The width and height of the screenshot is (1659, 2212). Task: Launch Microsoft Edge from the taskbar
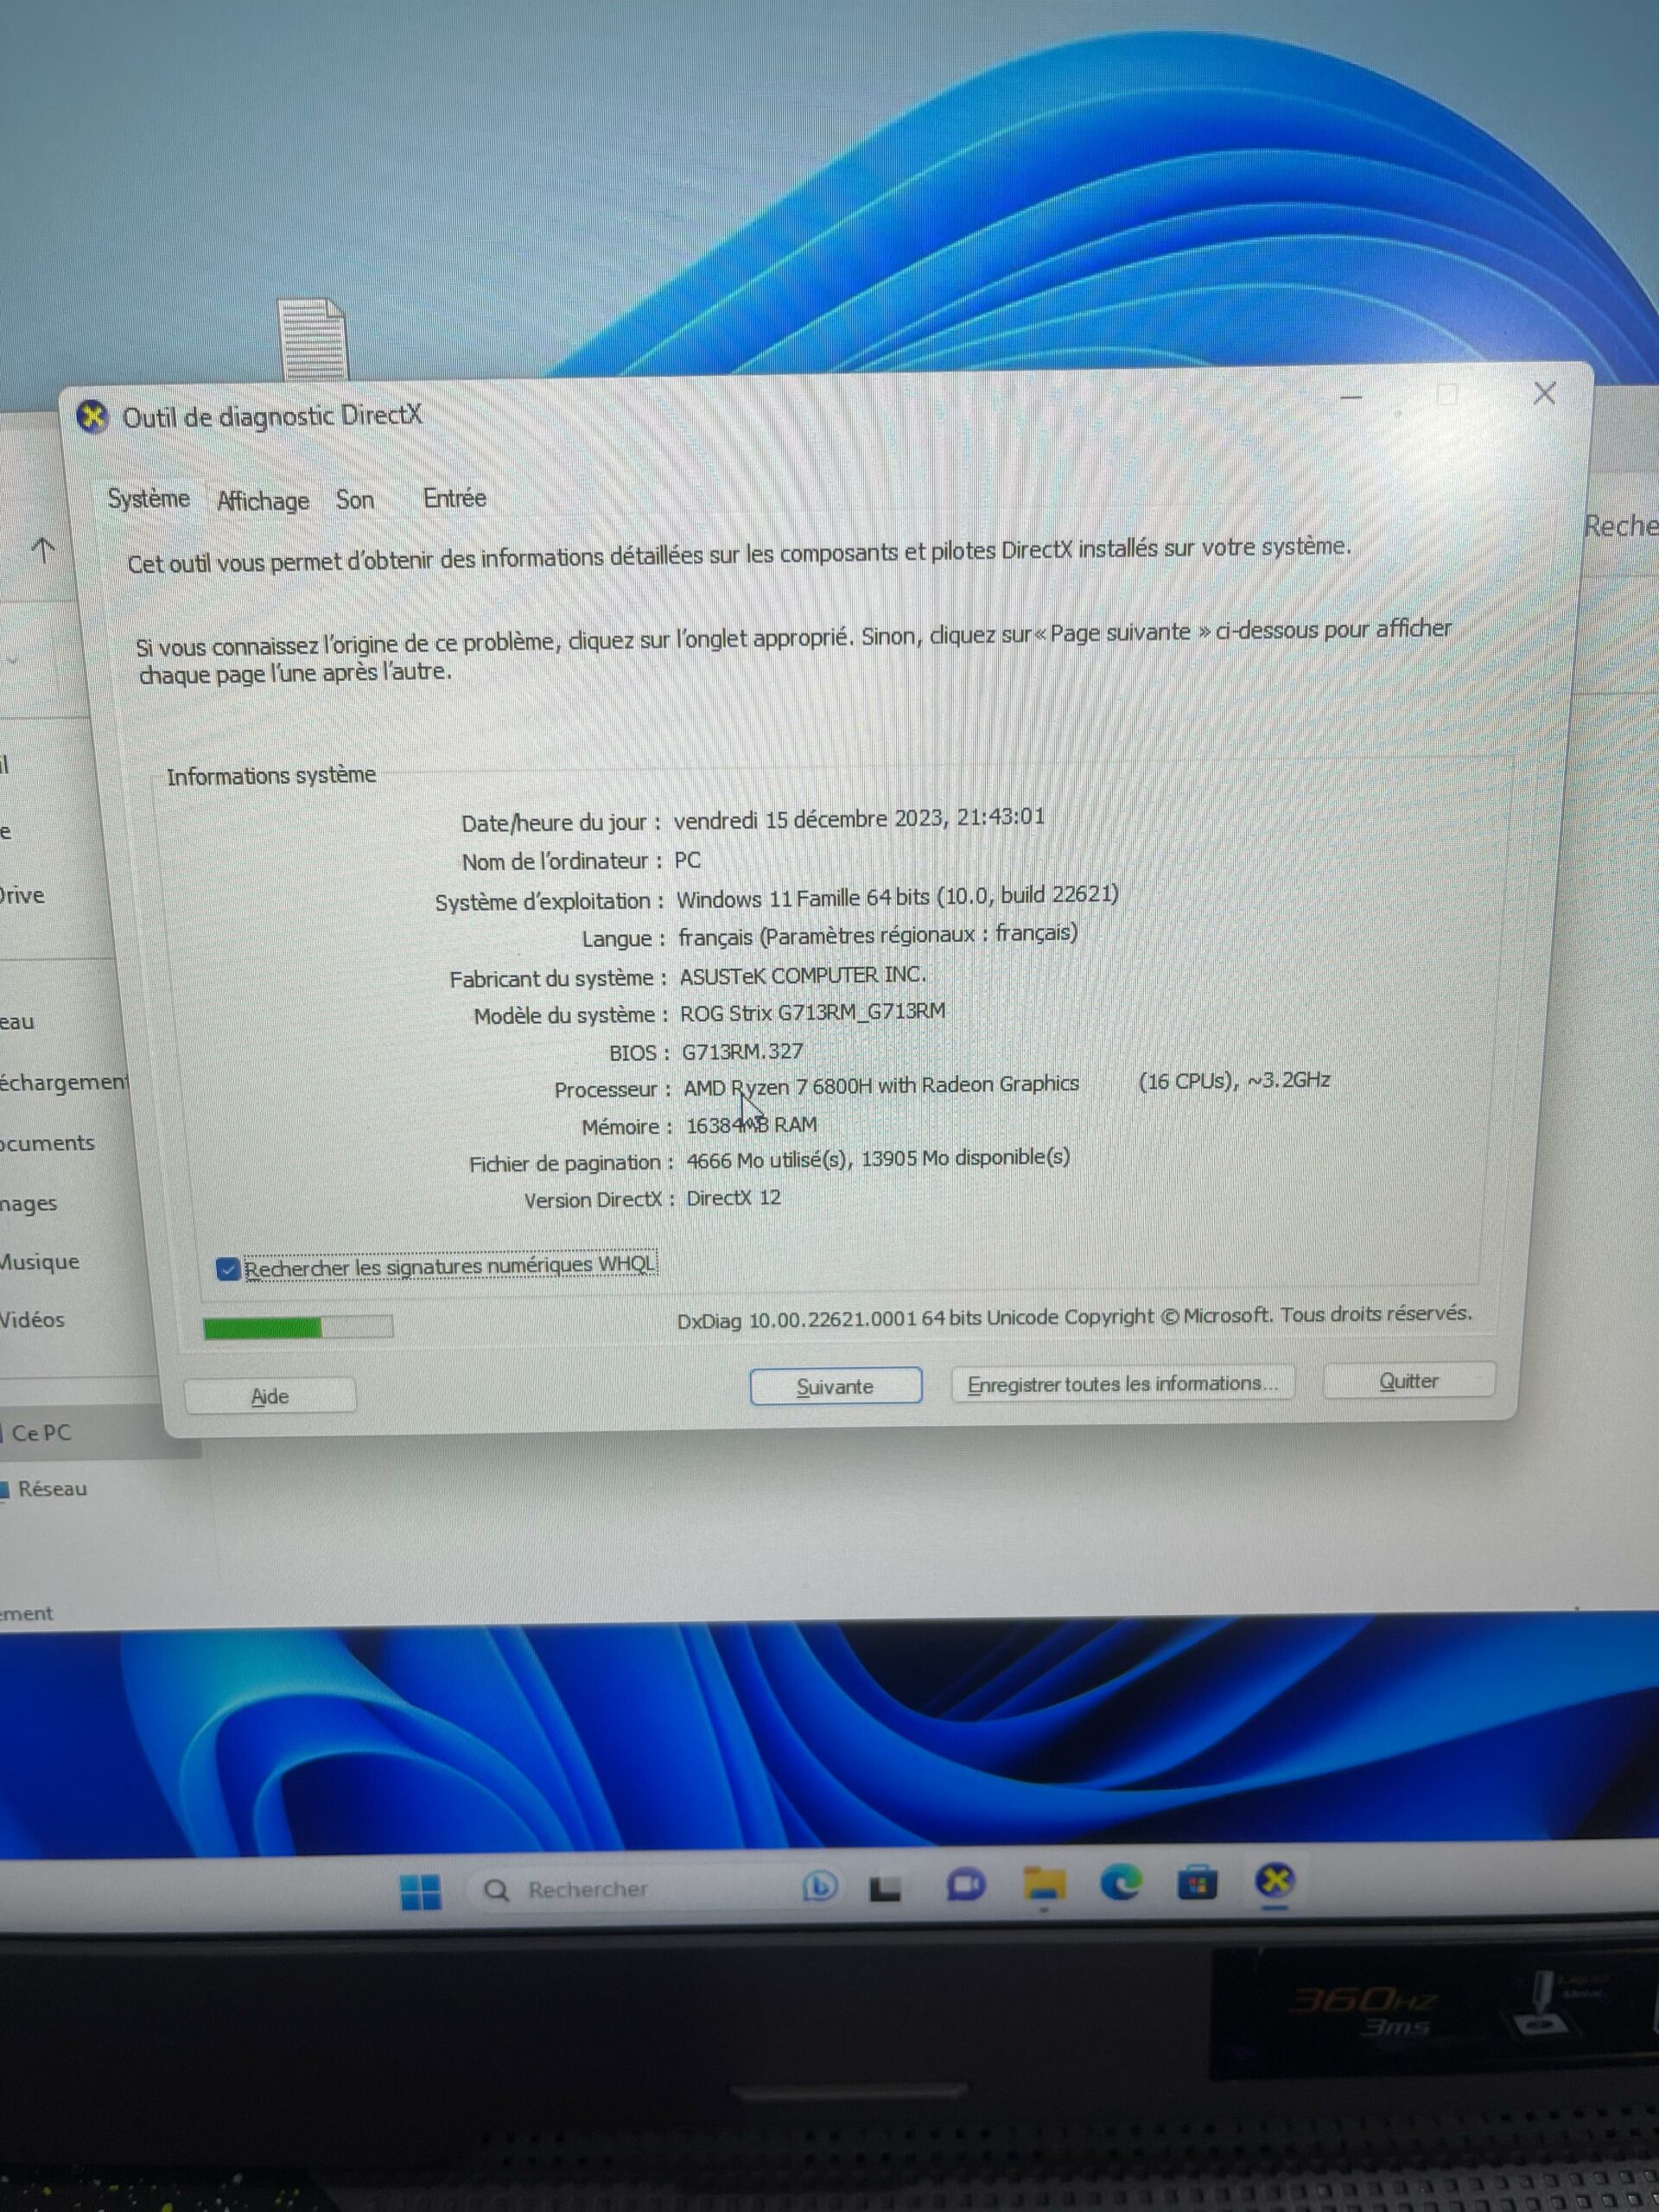pyautogui.click(x=1121, y=1883)
